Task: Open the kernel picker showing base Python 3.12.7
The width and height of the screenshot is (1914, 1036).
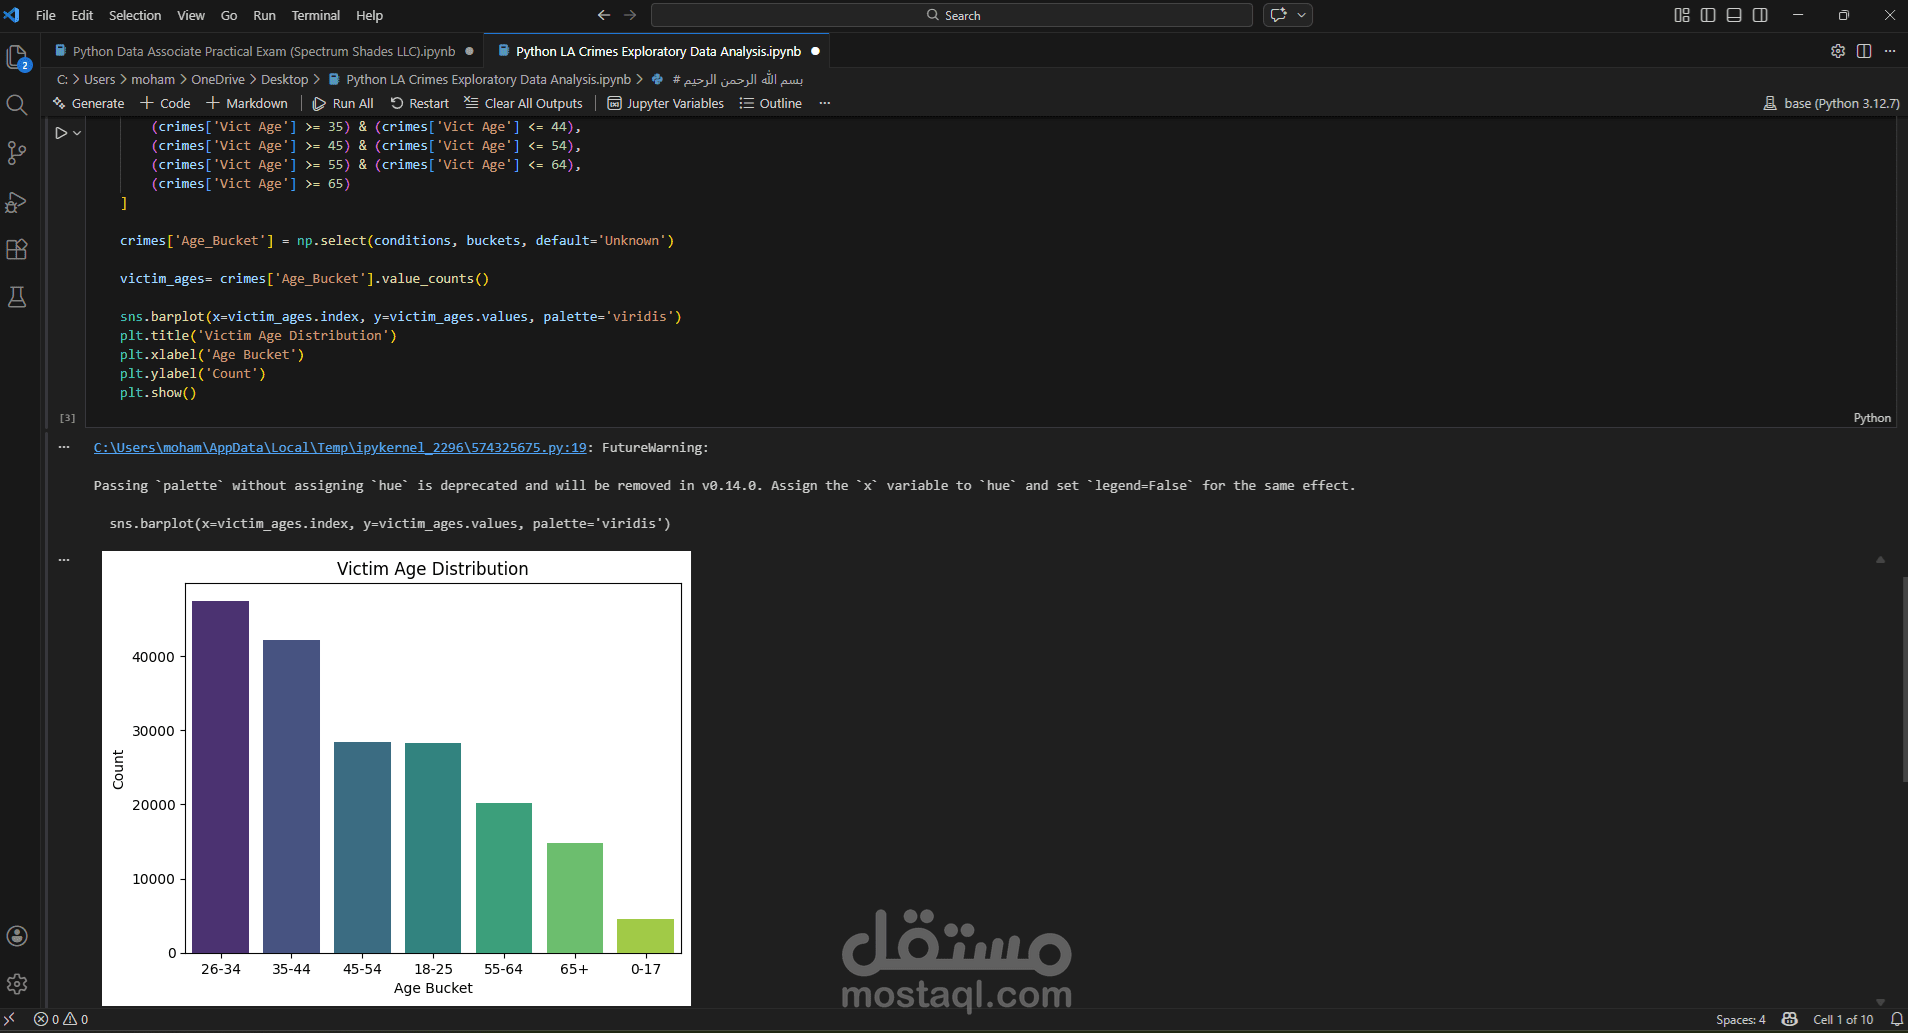Action: click(x=1831, y=103)
